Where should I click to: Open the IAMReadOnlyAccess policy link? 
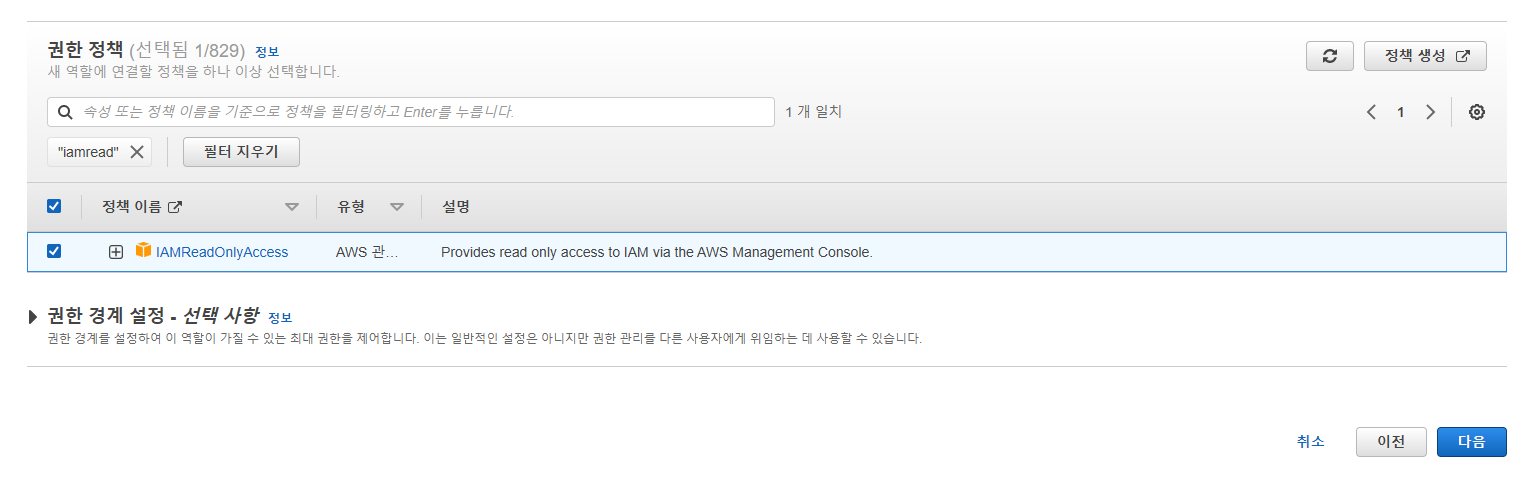(x=222, y=252)
